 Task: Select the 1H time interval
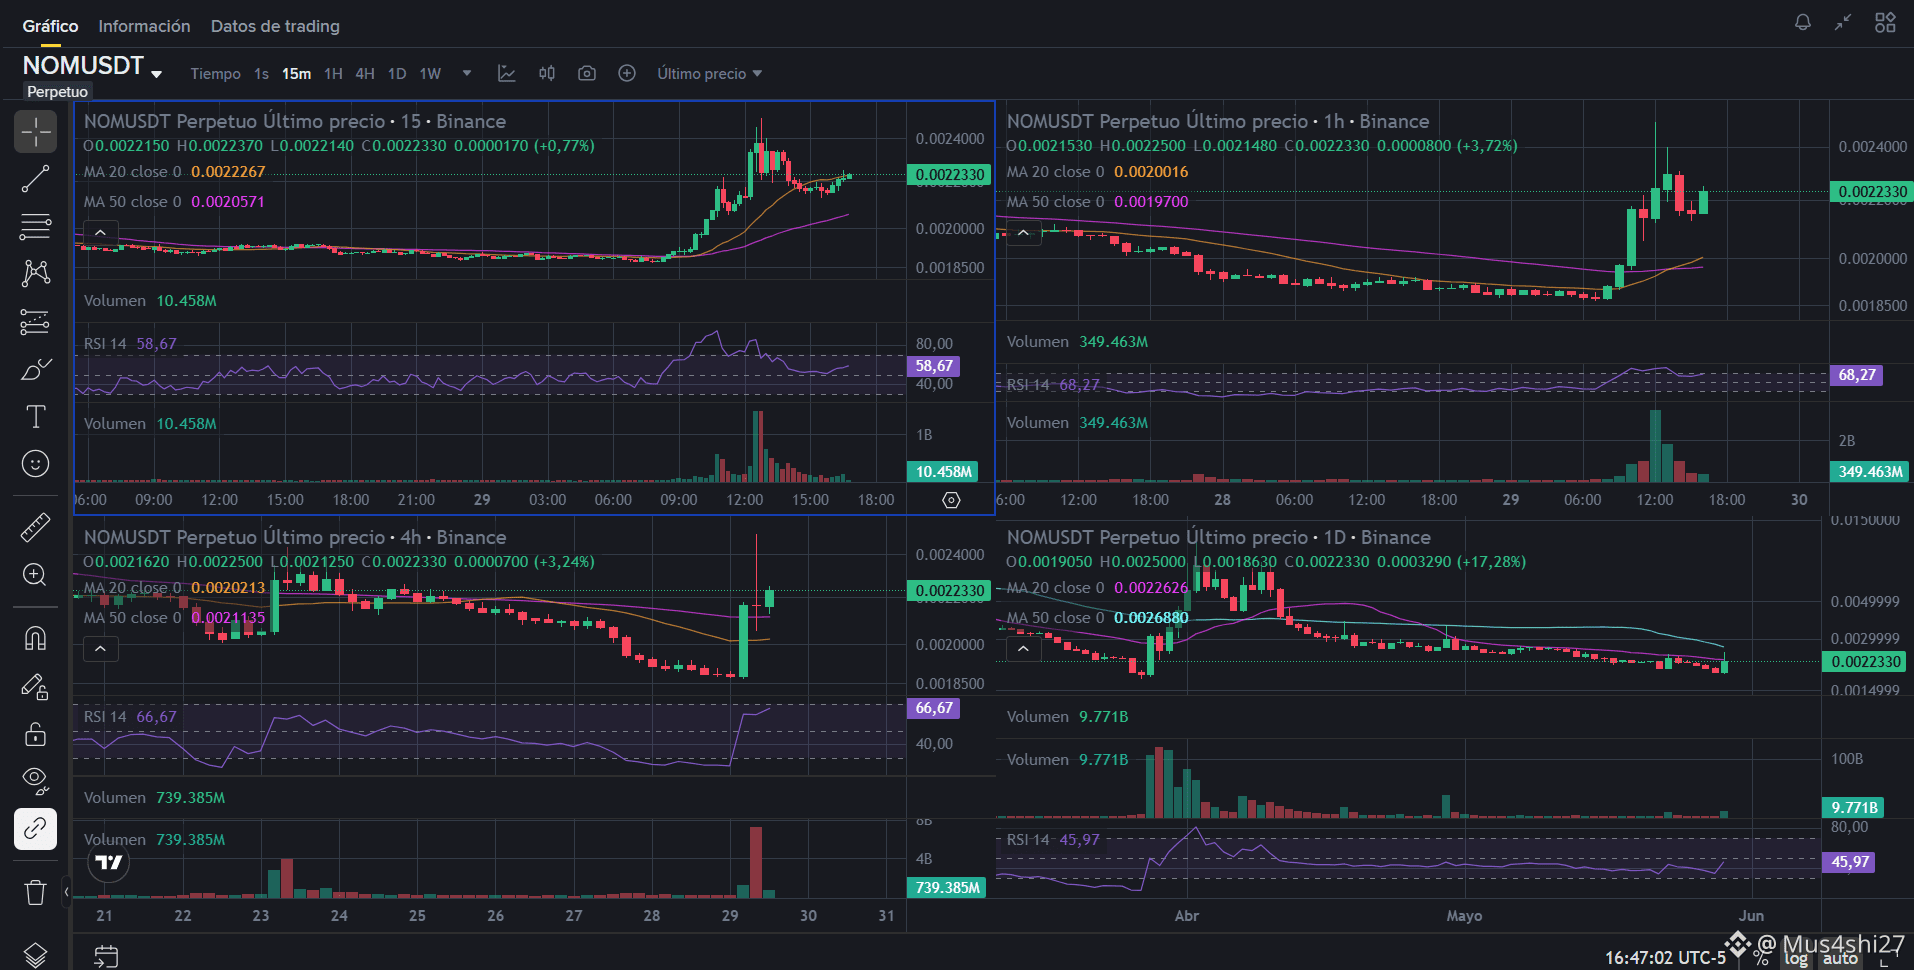point(333,74)
